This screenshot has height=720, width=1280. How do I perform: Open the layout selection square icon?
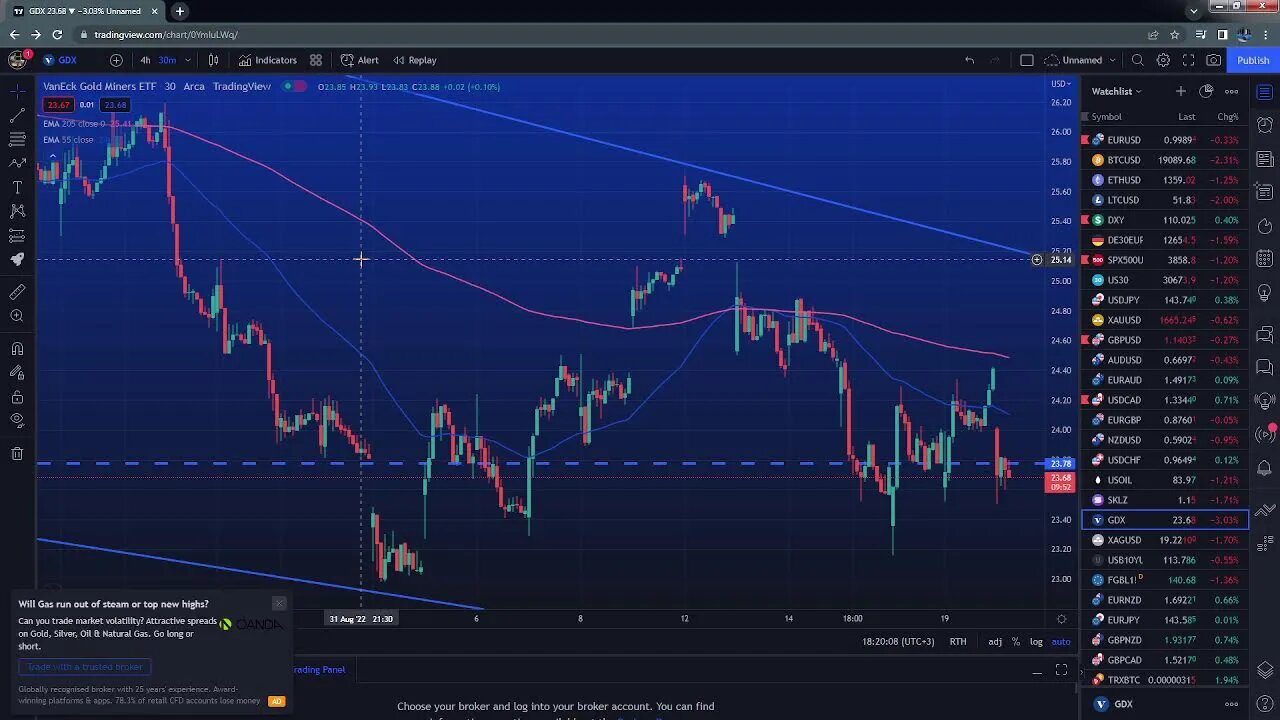pyautogui.click(x=1026, y=60)
